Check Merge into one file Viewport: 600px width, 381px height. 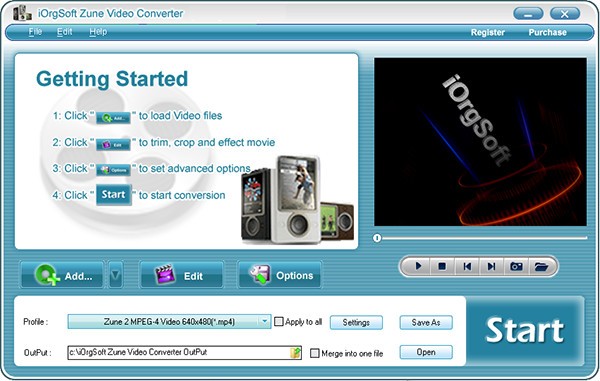[315, 353]
